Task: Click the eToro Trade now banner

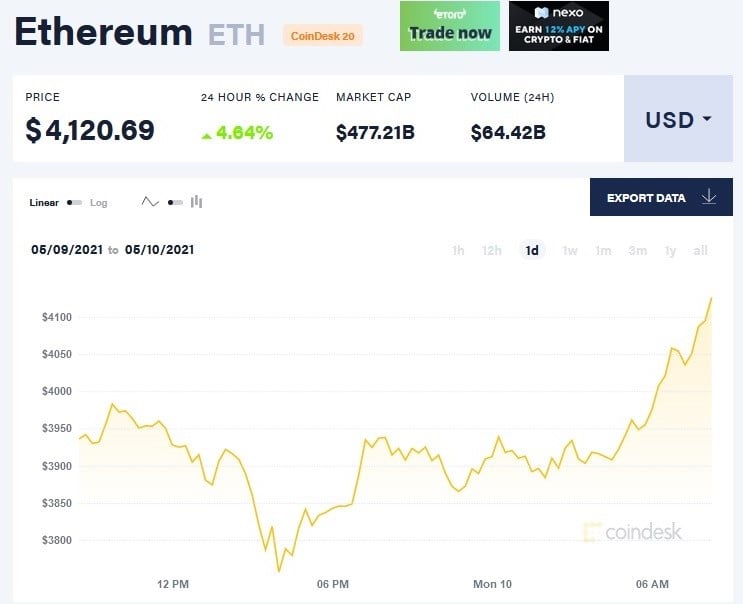Action: (x=450, y=26)
